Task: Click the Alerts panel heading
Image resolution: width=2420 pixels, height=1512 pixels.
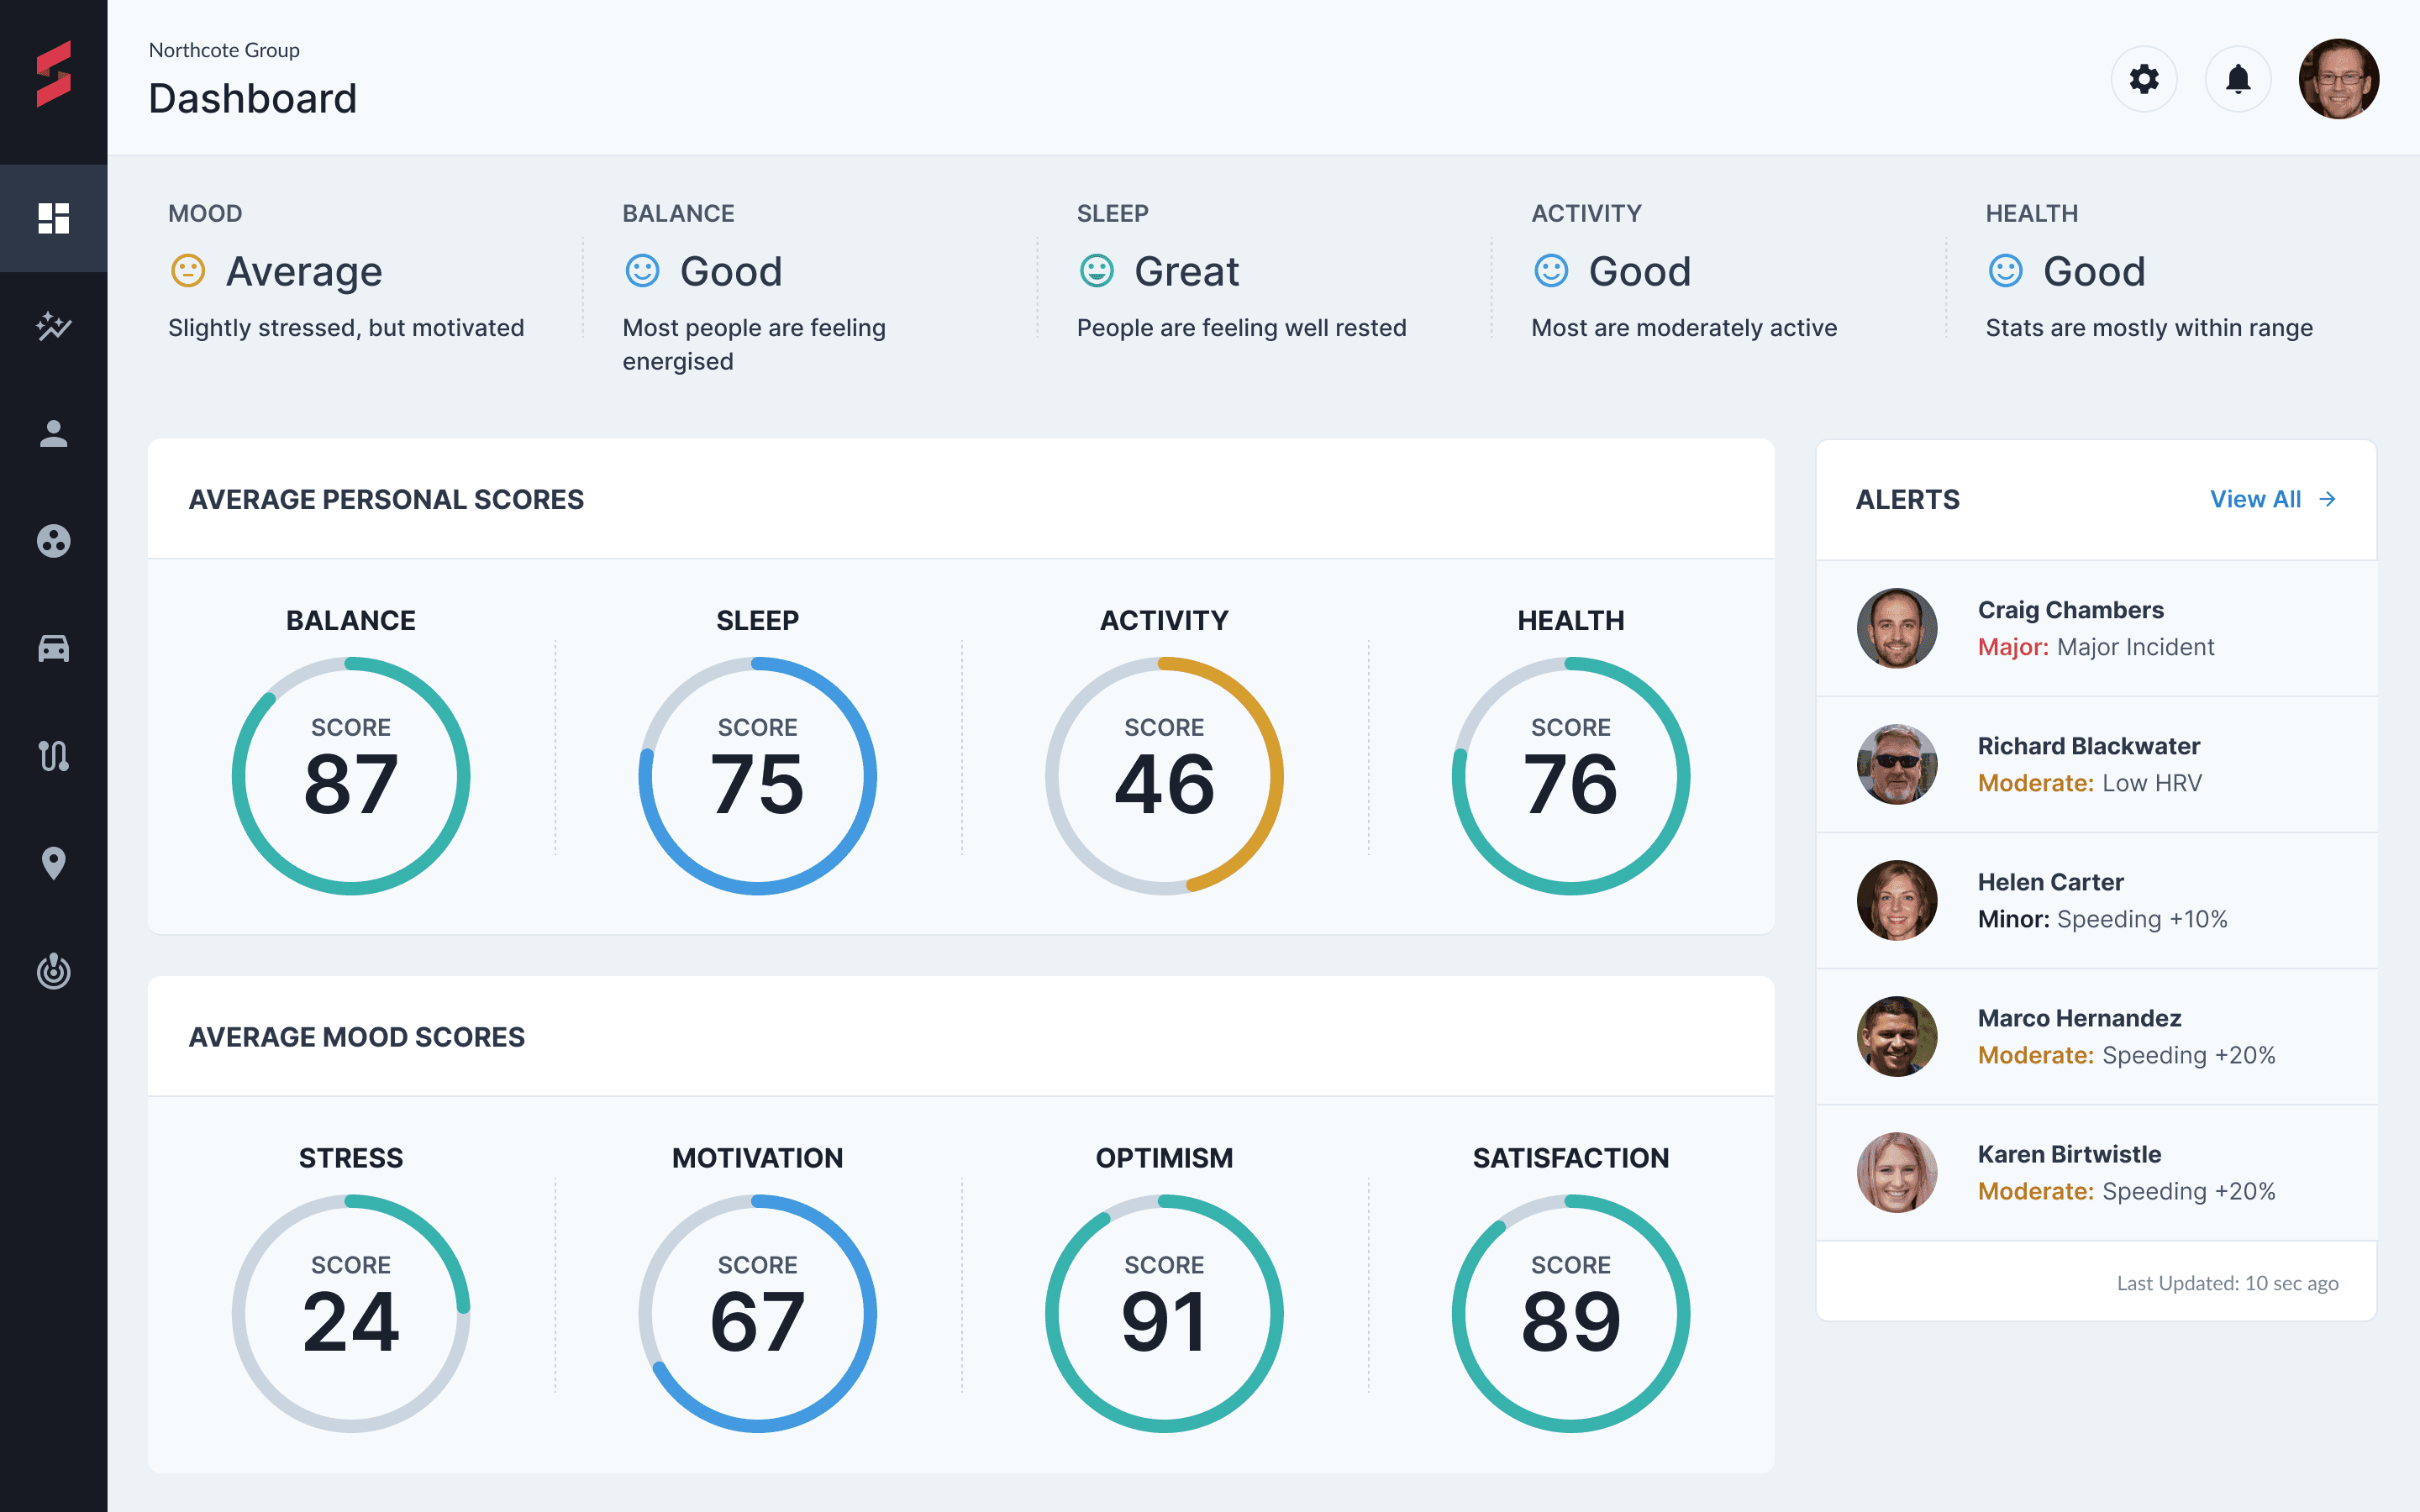Action: (x=1907, y=499)
